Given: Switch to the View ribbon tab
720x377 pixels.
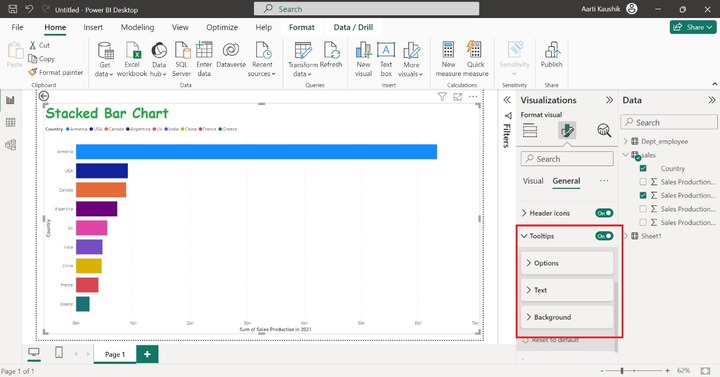Looking at the screenshot, I should [180, 27].
